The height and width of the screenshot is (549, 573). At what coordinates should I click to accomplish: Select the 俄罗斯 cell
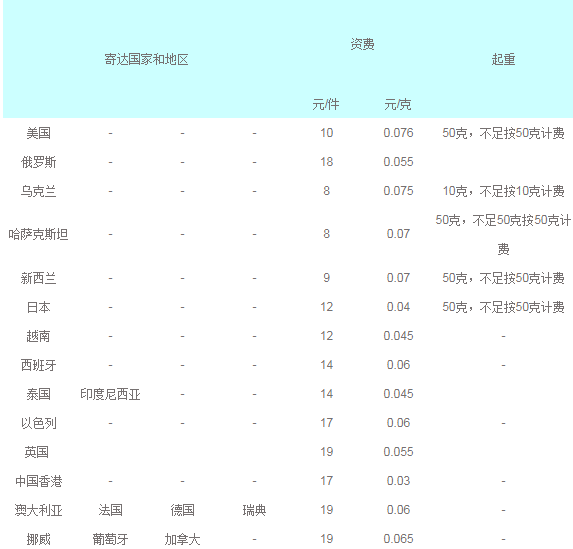38,162
